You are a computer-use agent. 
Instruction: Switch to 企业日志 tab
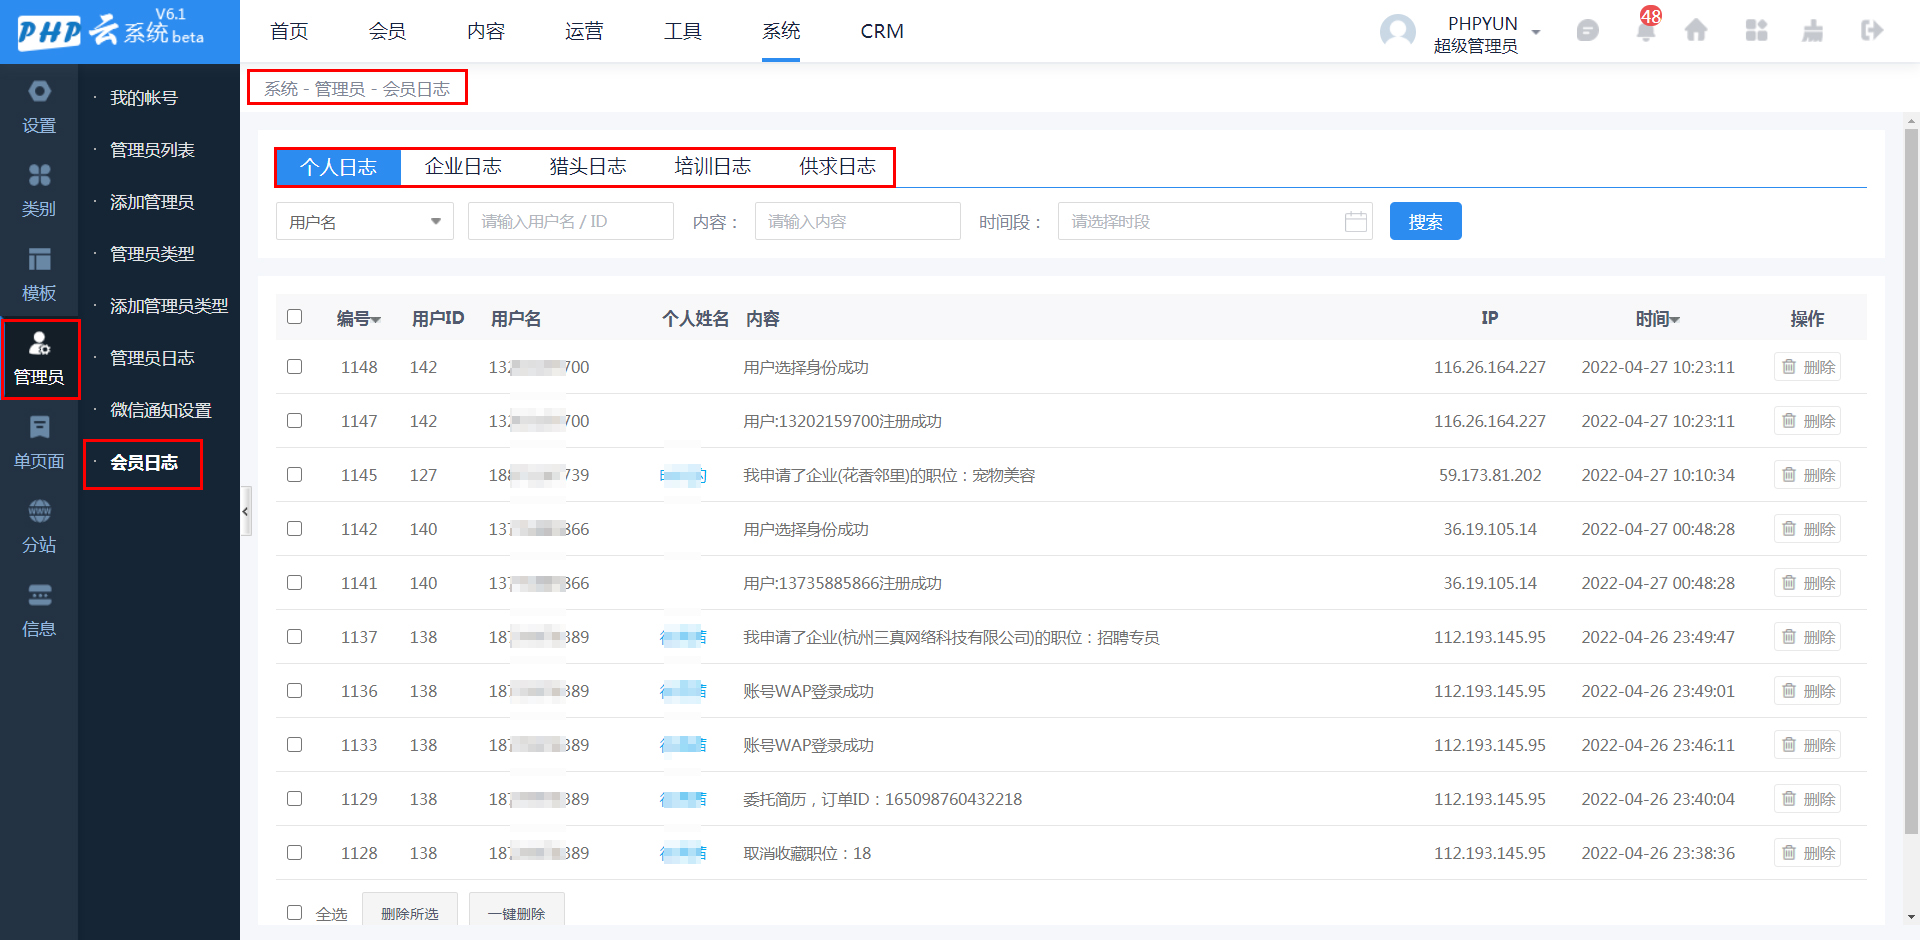click(x=463, y=166)
